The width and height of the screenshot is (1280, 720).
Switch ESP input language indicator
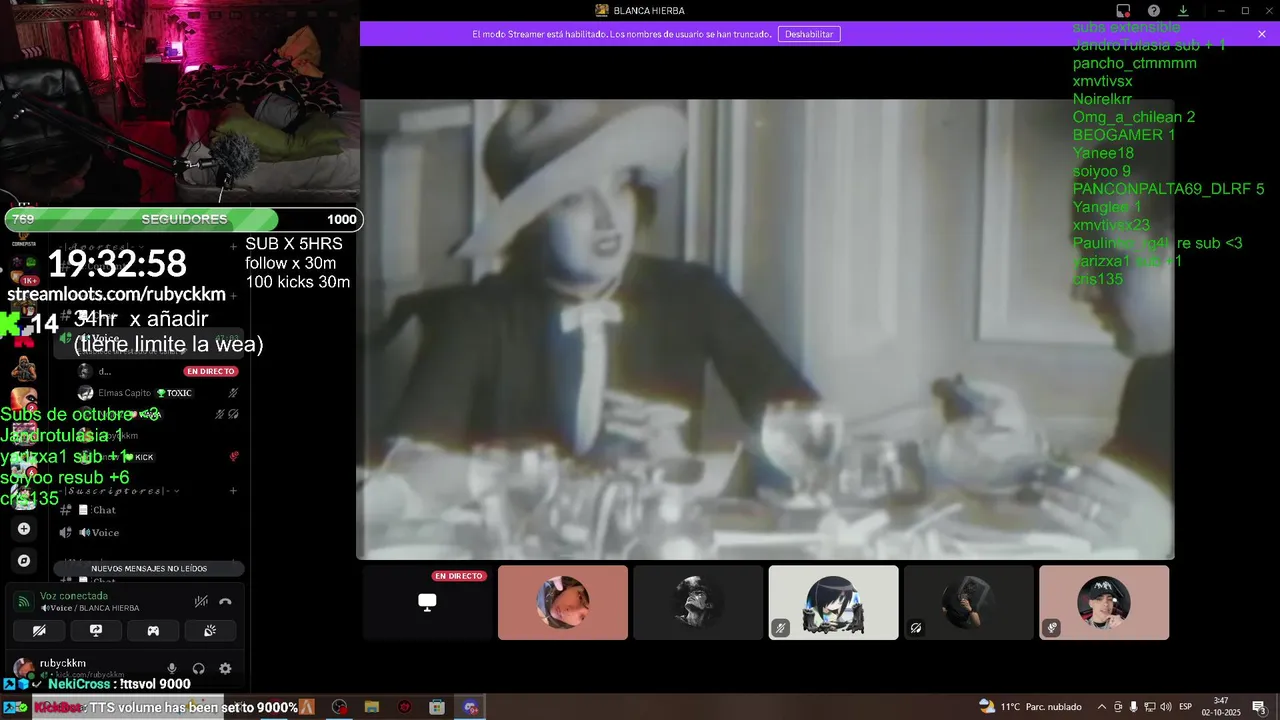coord(1186,707)
